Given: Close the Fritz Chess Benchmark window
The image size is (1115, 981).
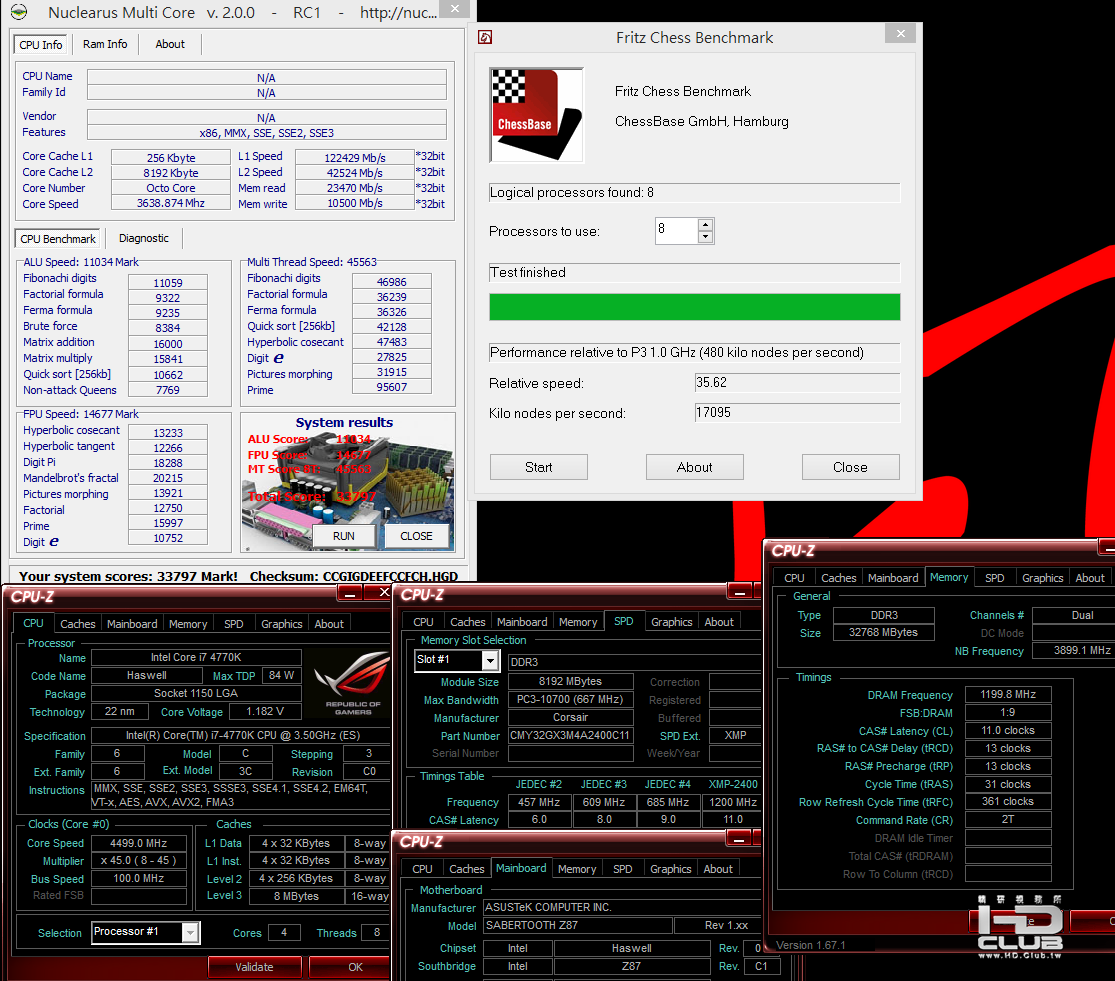Looking at the screenshot, I should tap(900, 33).
